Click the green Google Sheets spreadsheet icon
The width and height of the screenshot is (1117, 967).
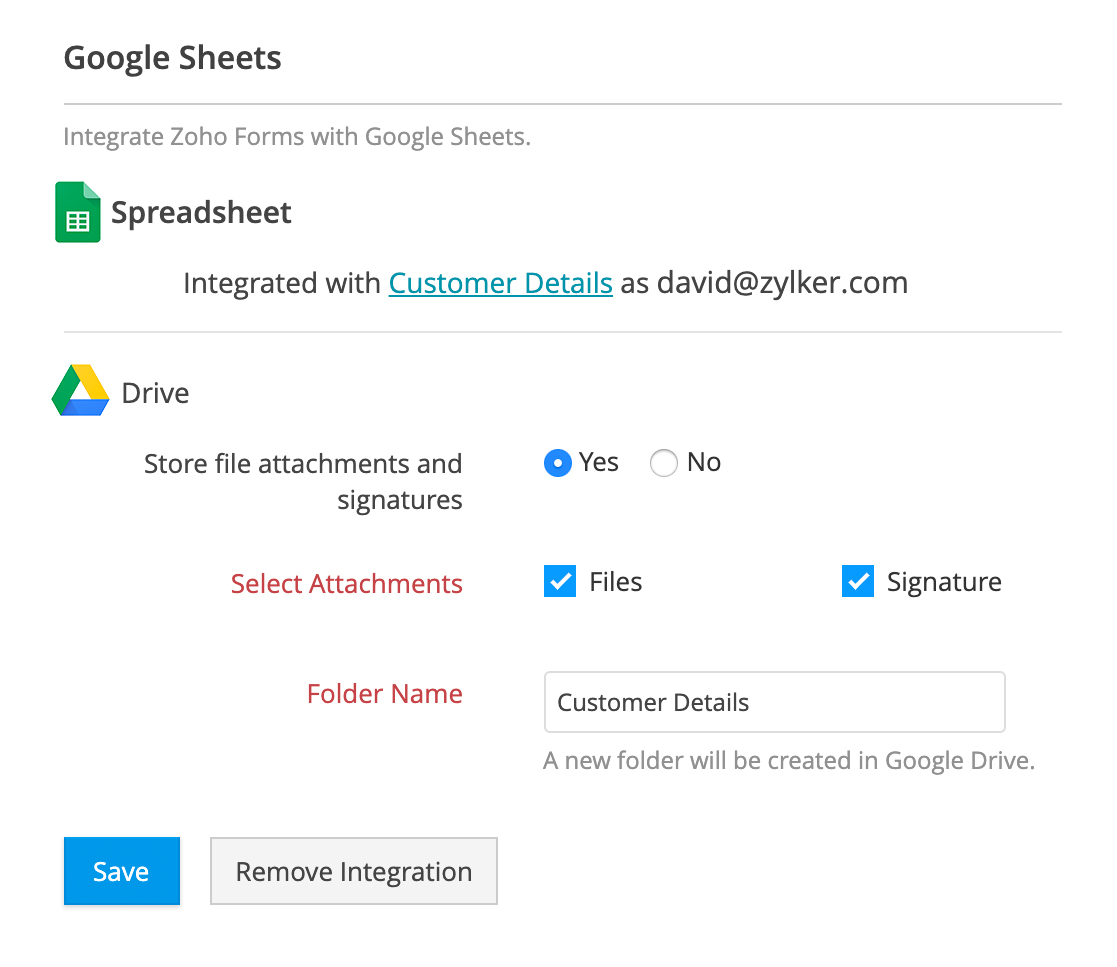click(78, 212)
